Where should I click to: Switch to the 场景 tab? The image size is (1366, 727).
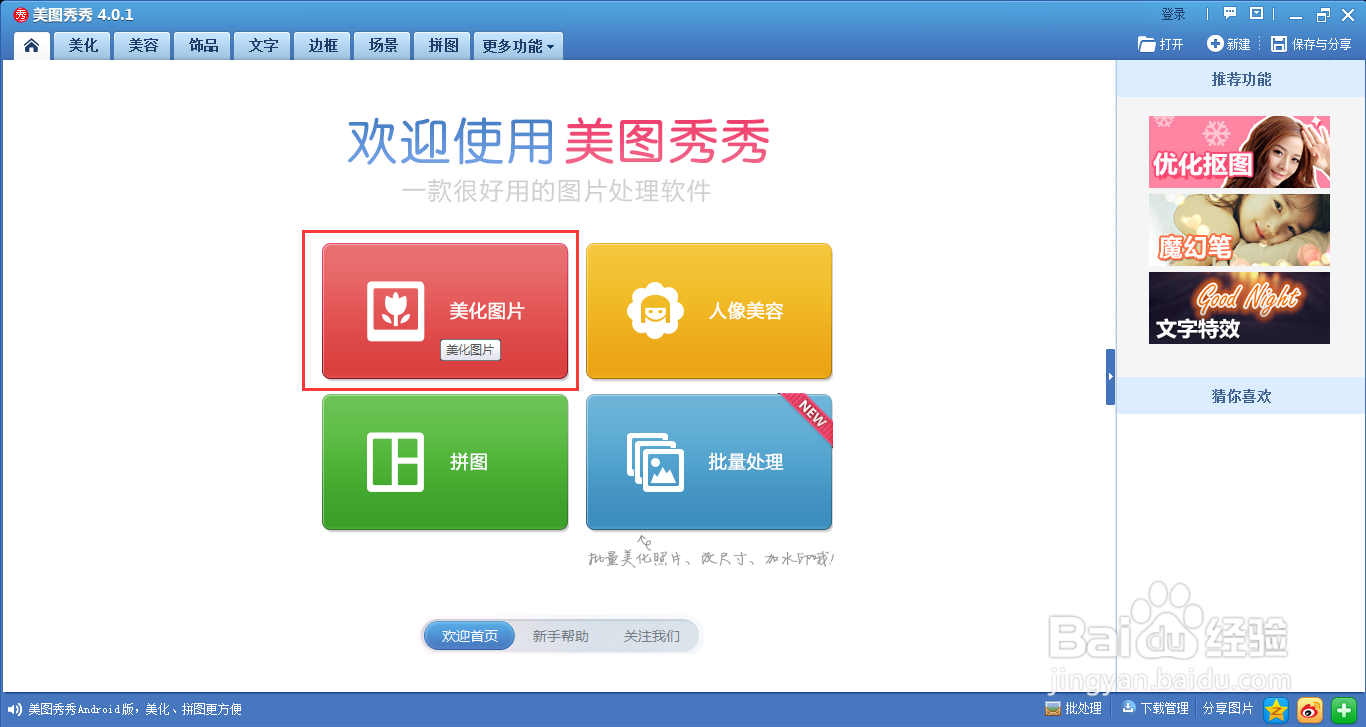click(383, 46)
